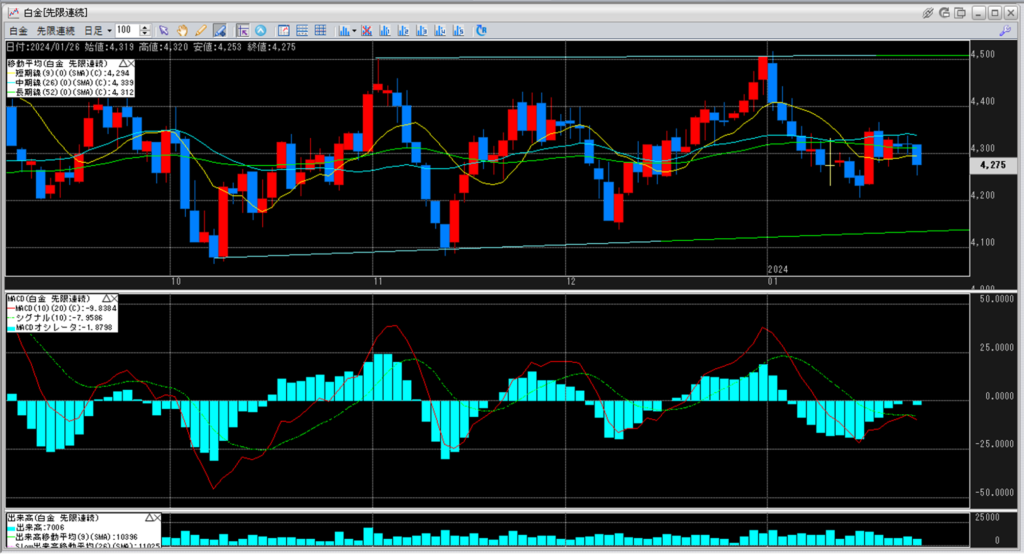Click the 25000 volume axis label

(x=987, y=517)
